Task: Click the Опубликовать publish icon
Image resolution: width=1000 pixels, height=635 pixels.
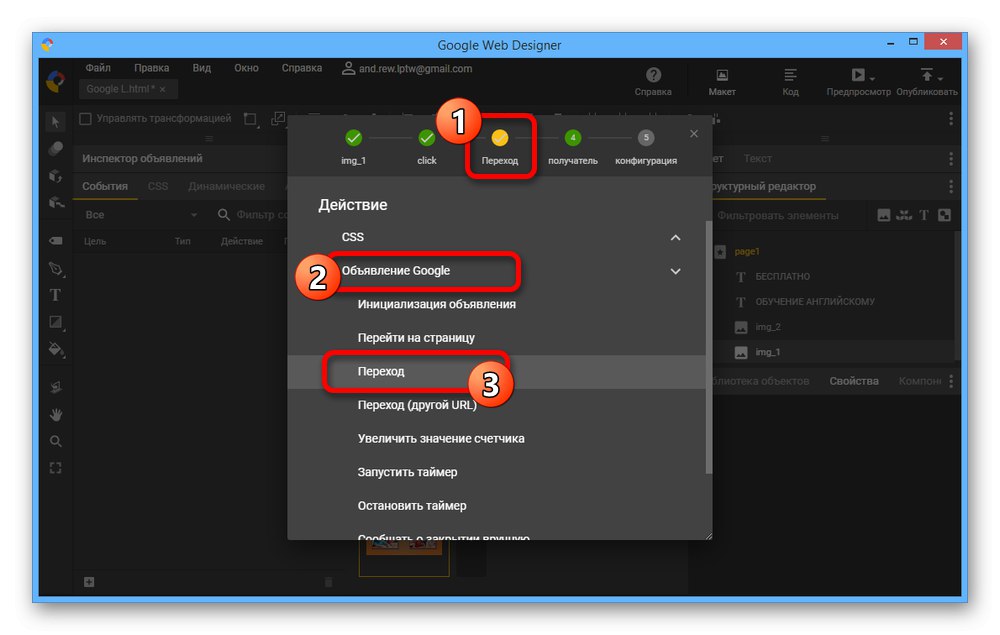Action: pos(926,75)
